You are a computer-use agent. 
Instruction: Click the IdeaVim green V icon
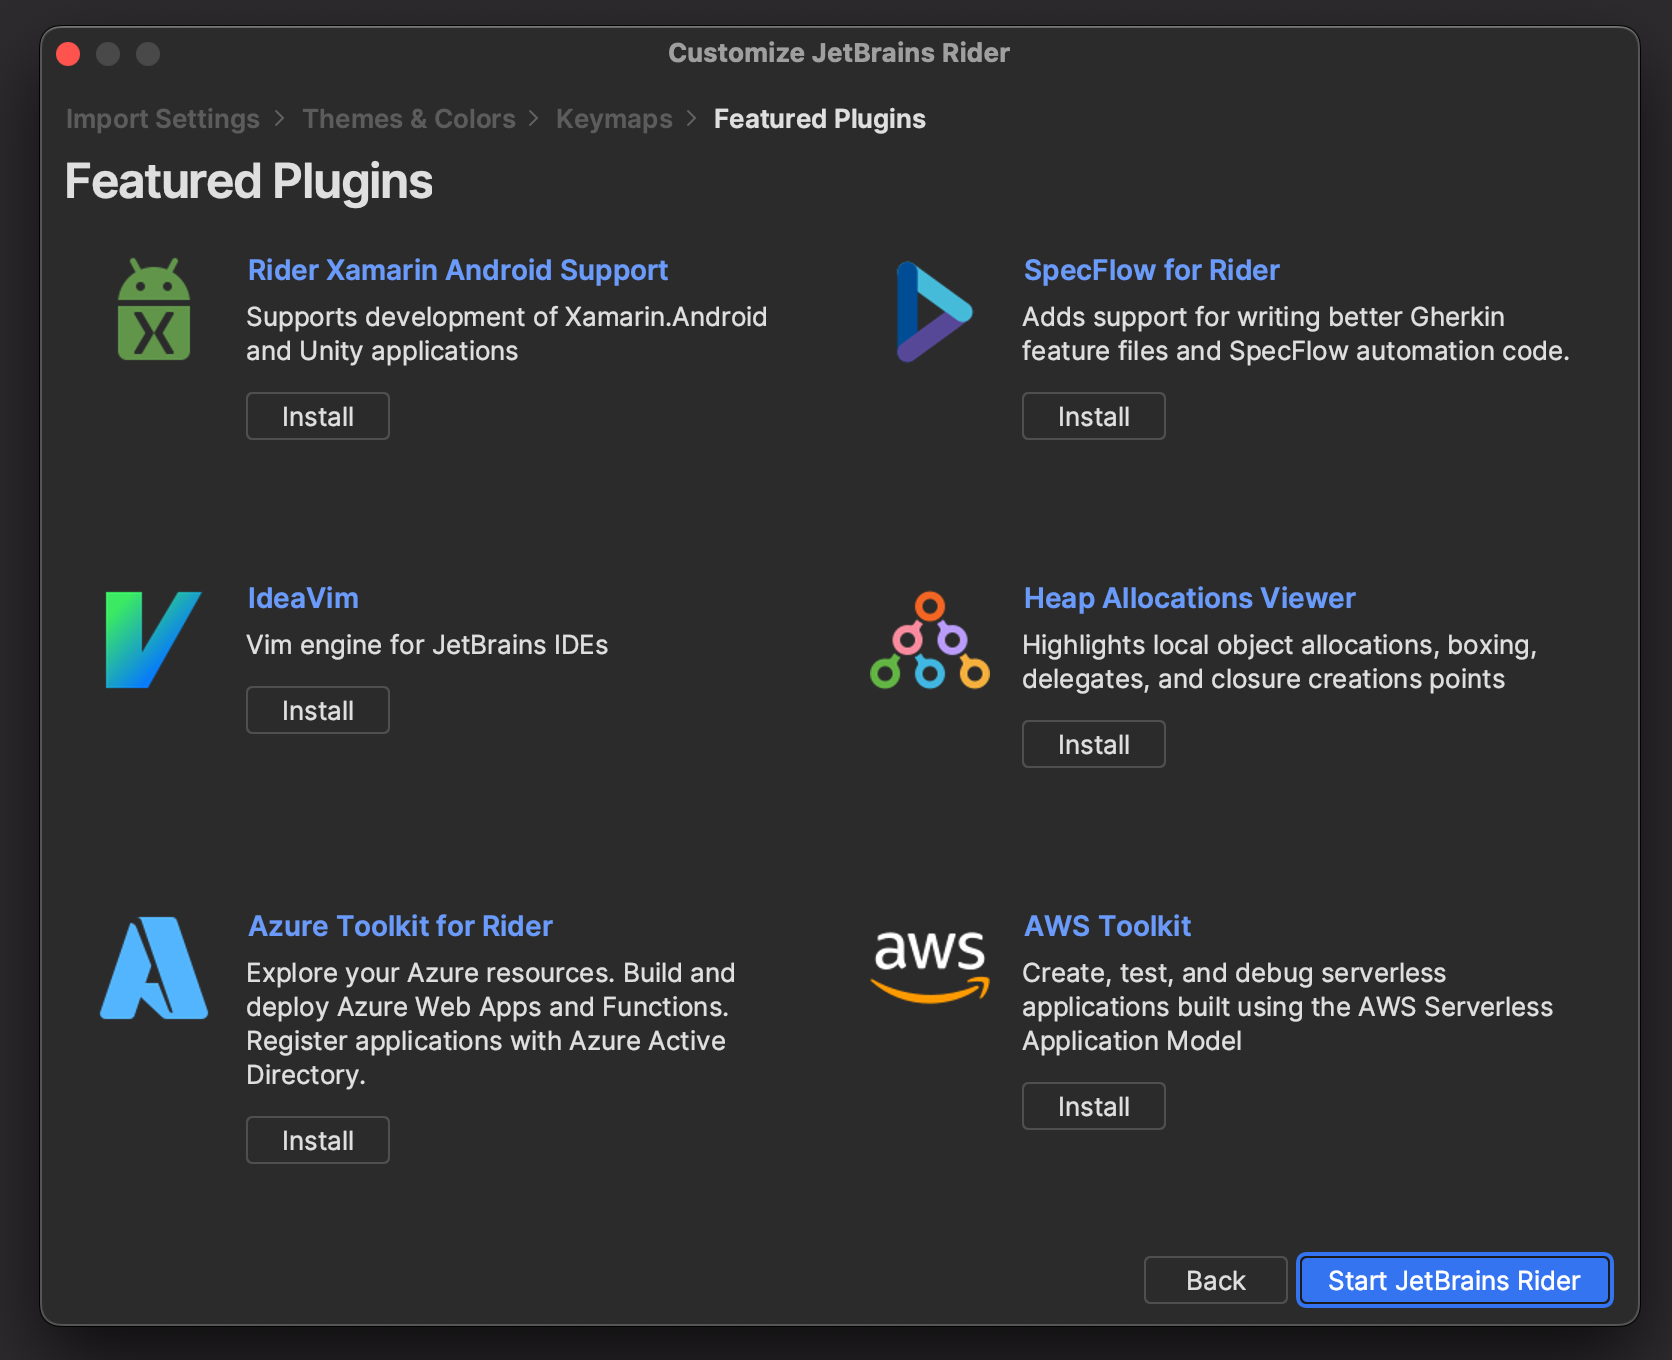tap(153, 639)
